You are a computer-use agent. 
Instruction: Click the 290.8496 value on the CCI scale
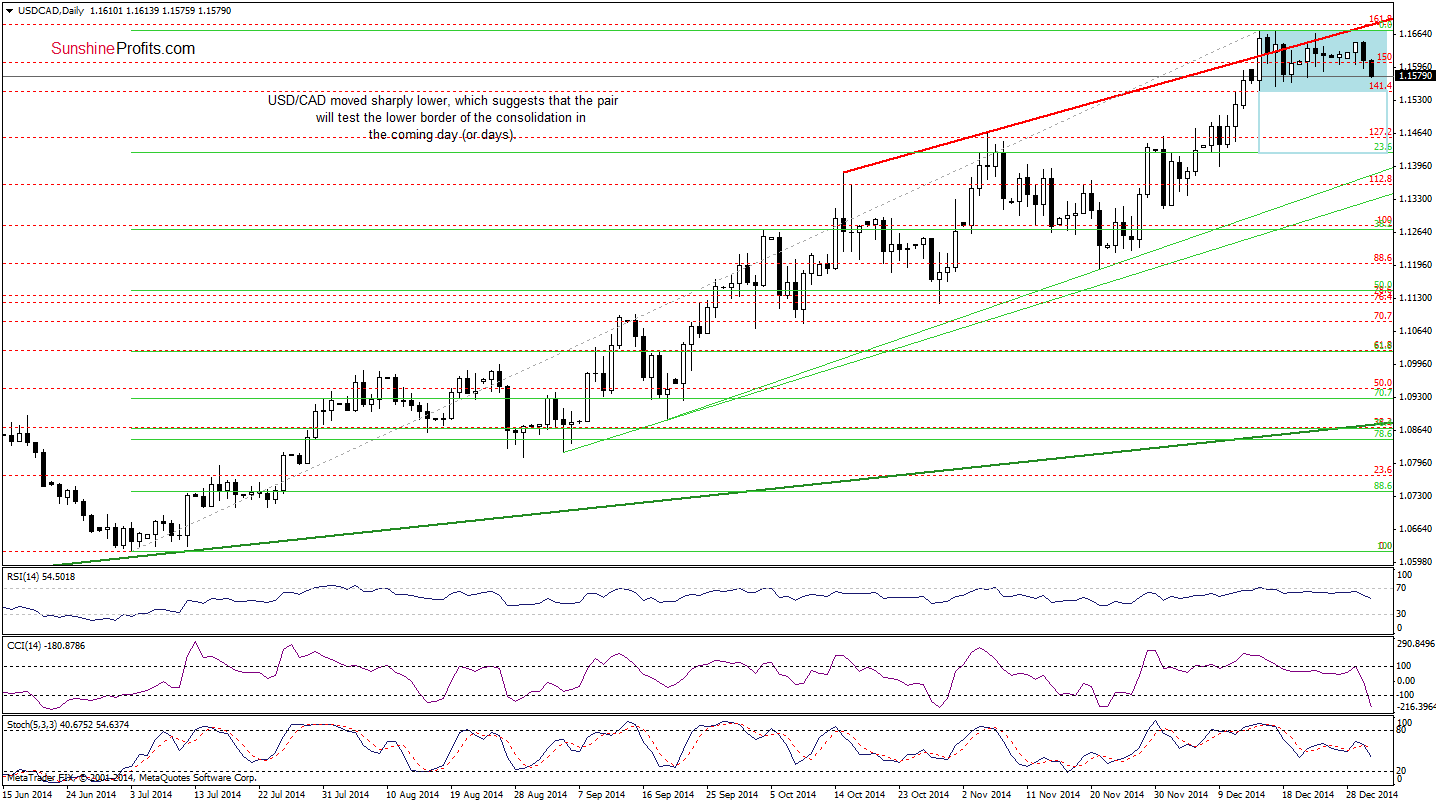click(x=1415, y=643)
